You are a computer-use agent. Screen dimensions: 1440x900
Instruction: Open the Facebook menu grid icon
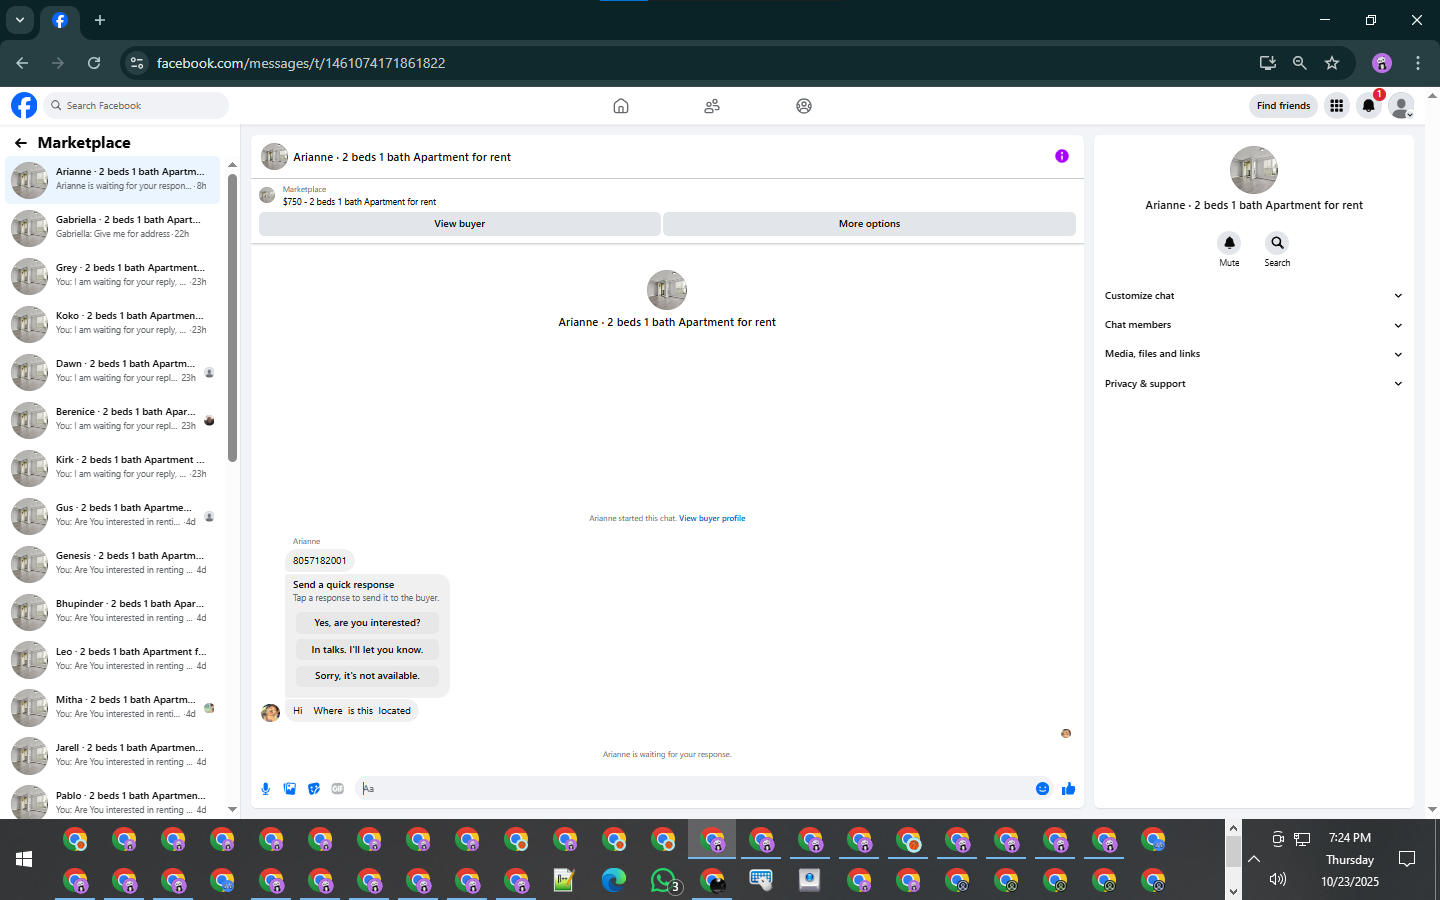pos(1336,106)
